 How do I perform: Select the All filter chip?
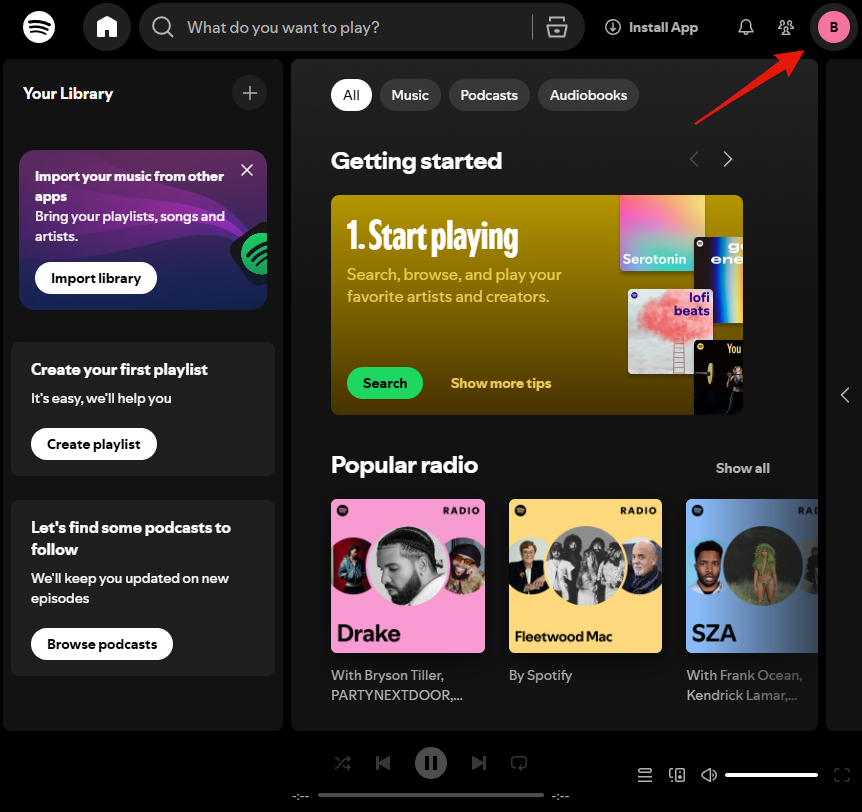[351, 95]
